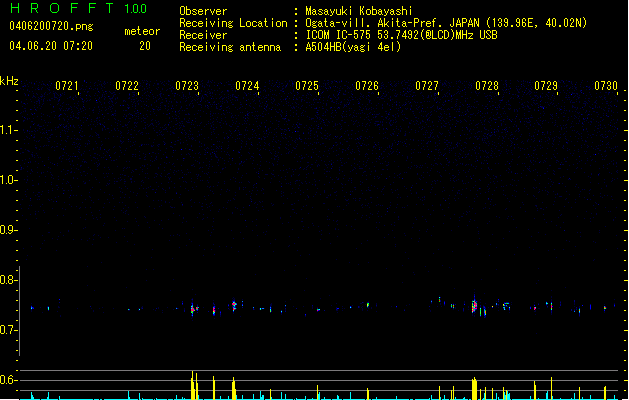This screenshot has height=400, width=629.
Task: Click the strong meteor echo just after 0723
Action: [x=193, y=309]
